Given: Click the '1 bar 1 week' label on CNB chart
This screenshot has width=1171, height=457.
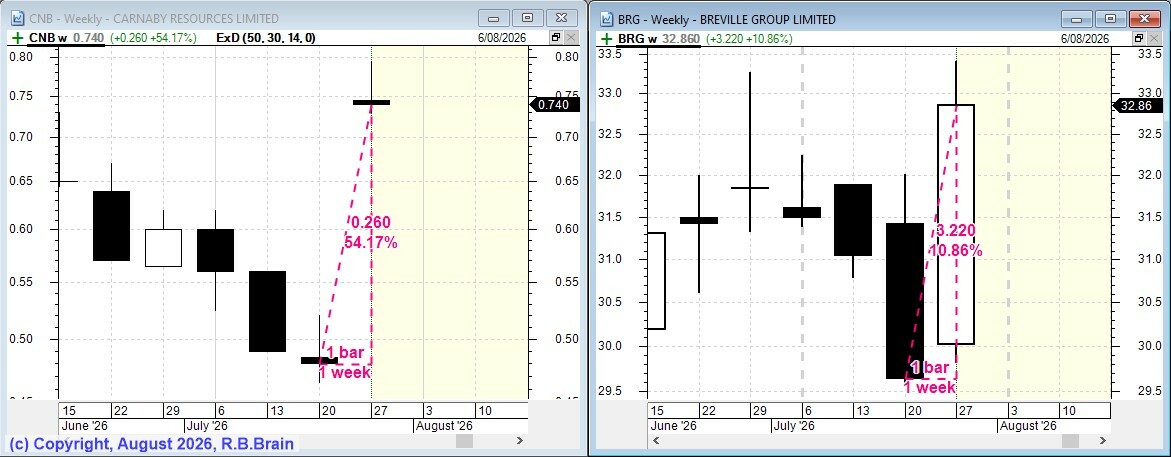Looking at the screenshot, I should [x=345, y=362].
